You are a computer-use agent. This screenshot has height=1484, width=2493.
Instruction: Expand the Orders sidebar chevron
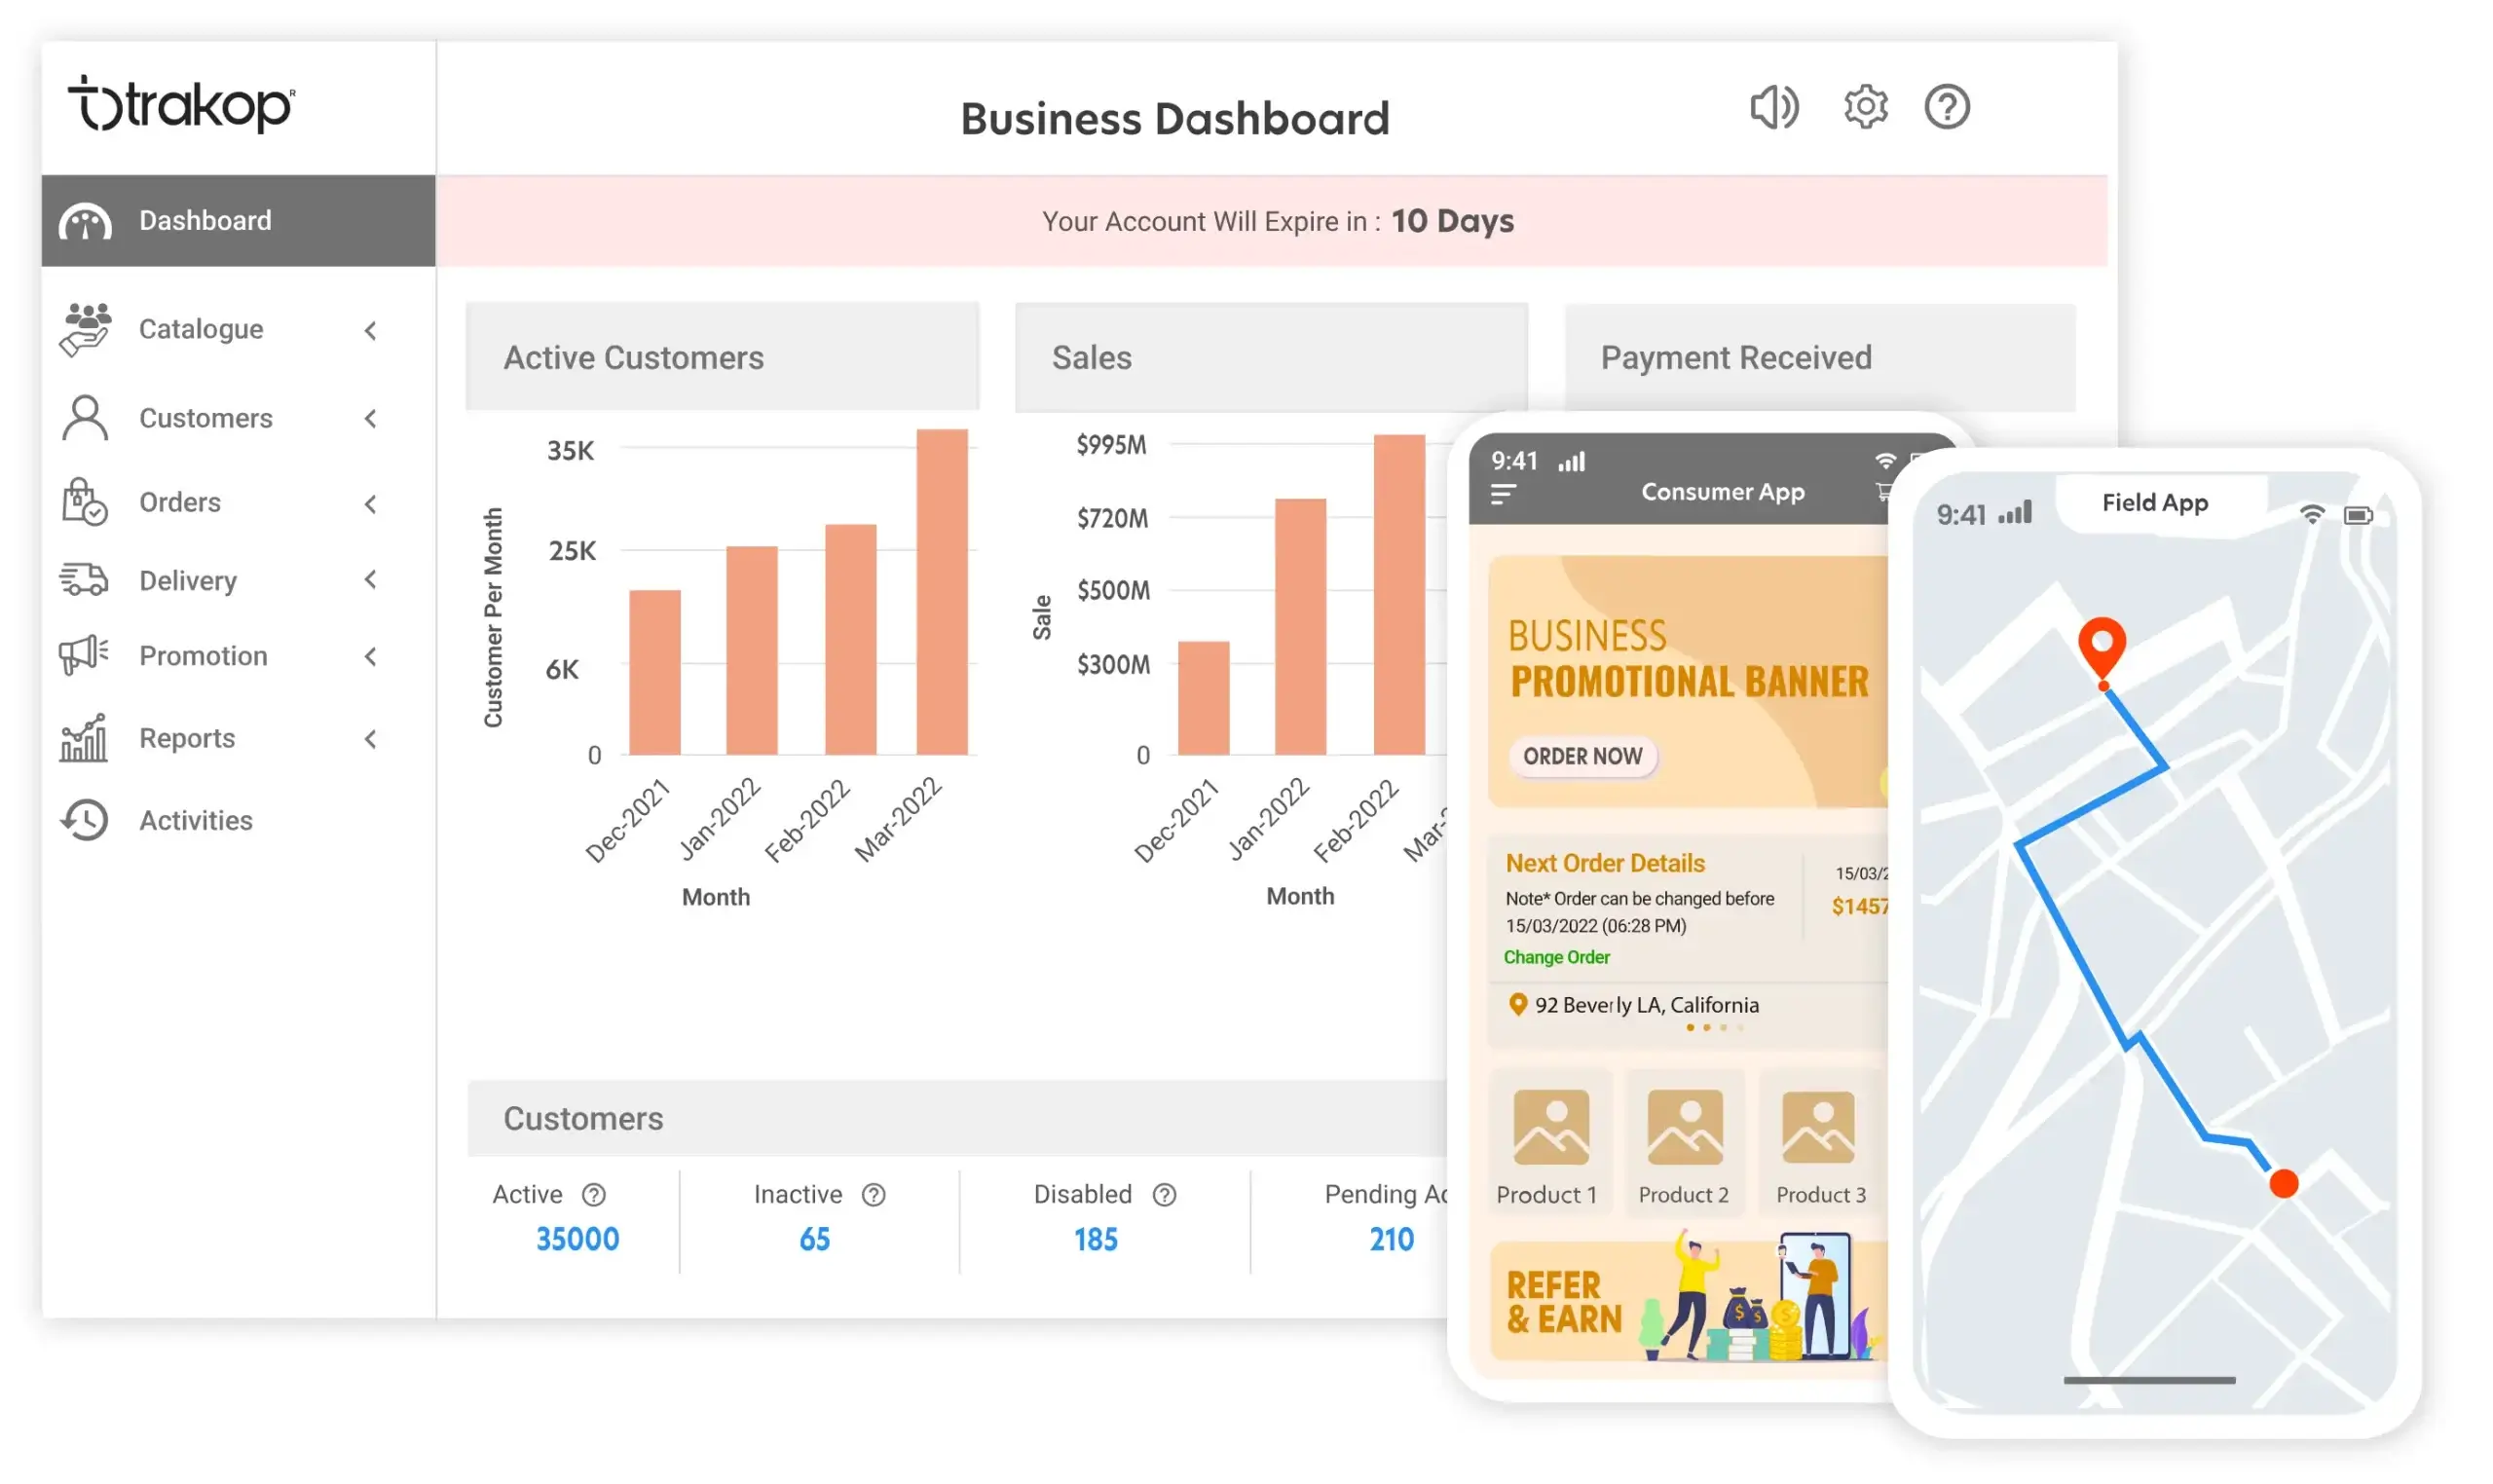click(x=371, y=504)
